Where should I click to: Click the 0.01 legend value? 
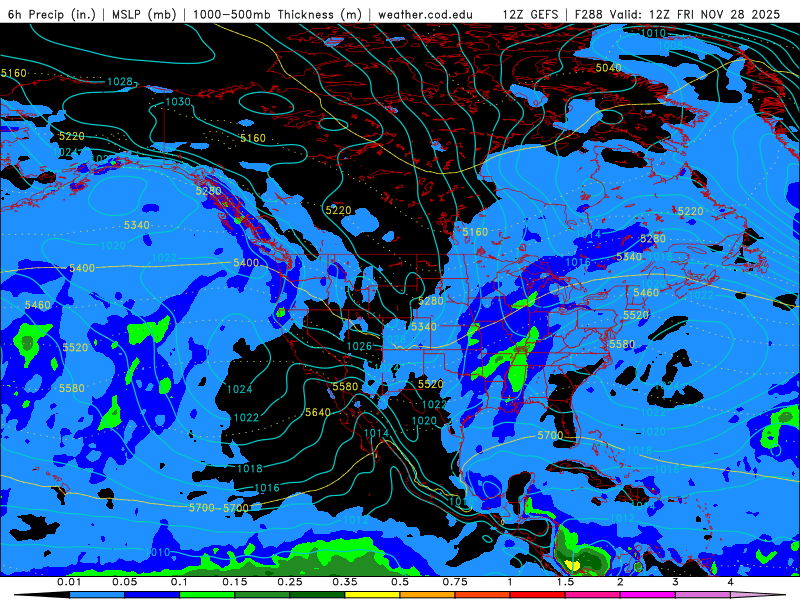69,582
